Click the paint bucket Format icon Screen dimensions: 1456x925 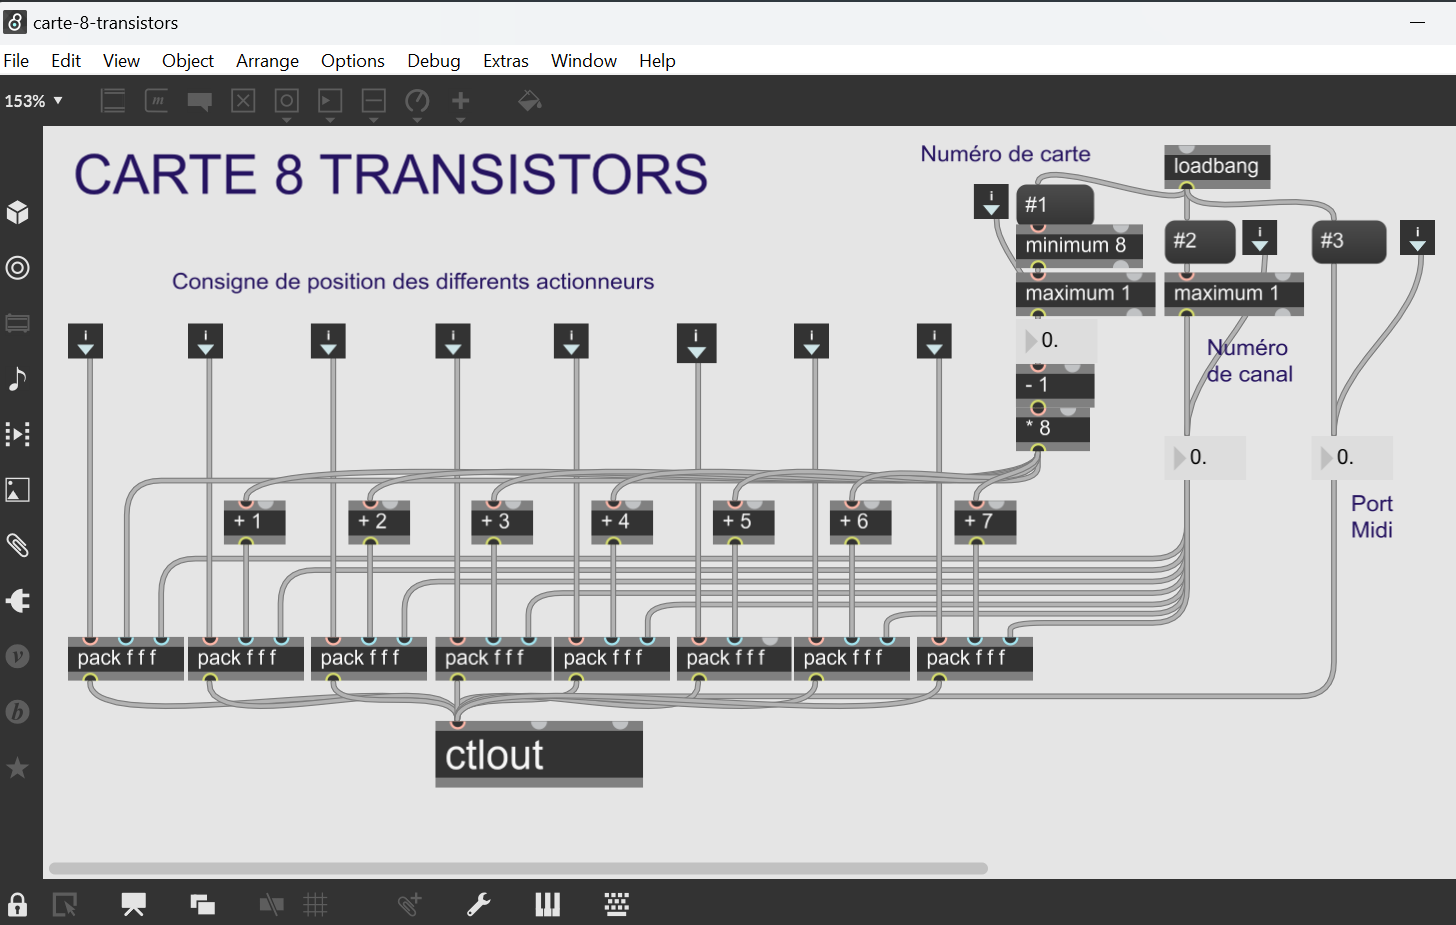(x=530, y=100)
